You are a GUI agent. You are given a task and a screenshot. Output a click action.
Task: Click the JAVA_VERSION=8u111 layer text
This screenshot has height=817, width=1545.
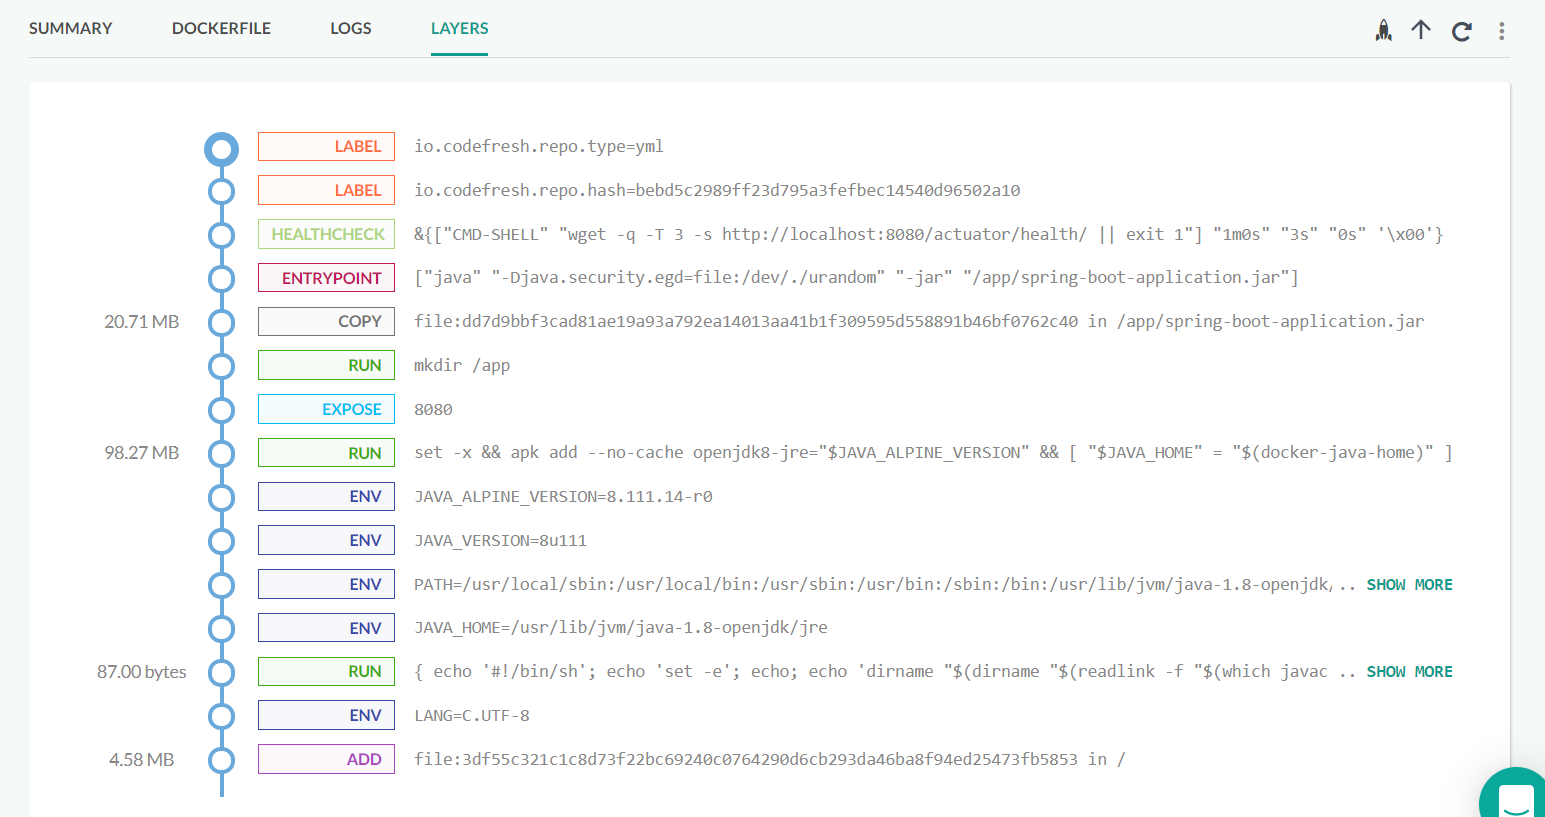pos(500,541)
